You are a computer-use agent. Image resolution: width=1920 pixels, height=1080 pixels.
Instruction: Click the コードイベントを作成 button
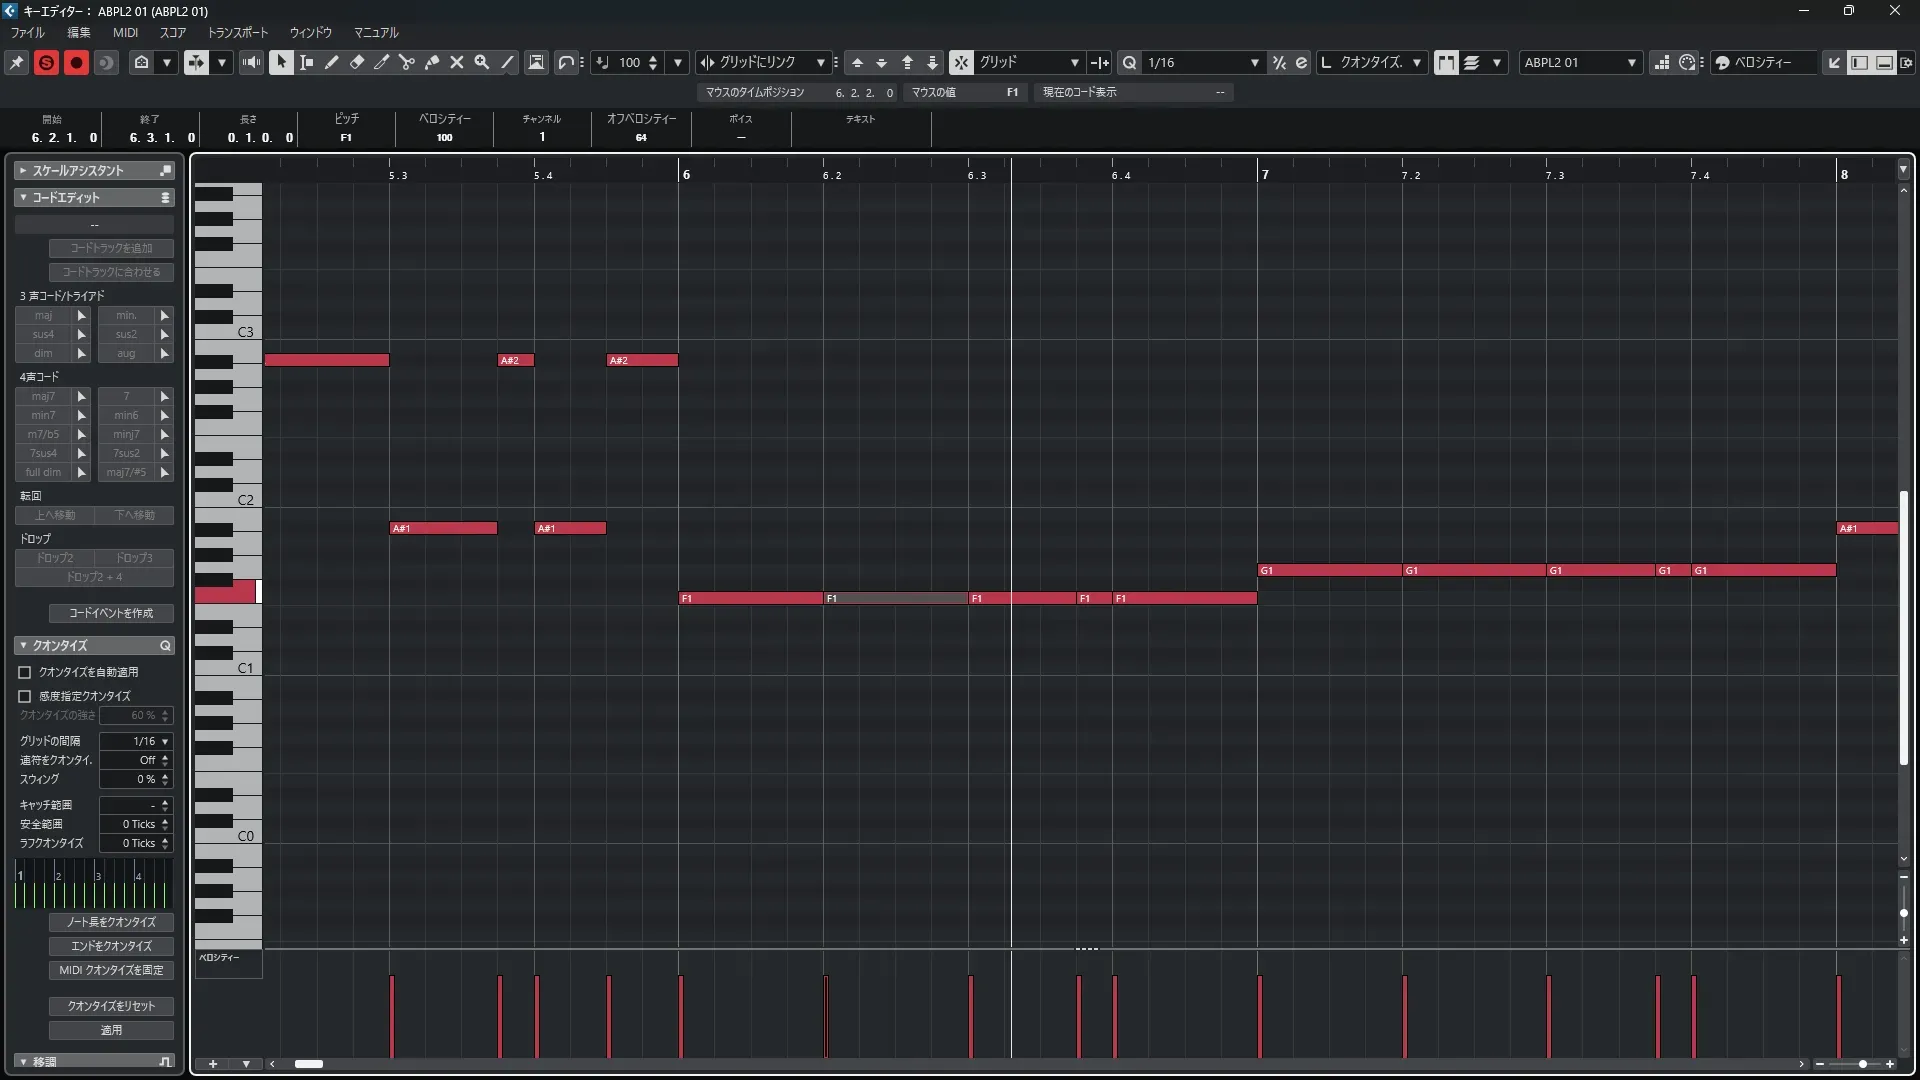(111, 613)
